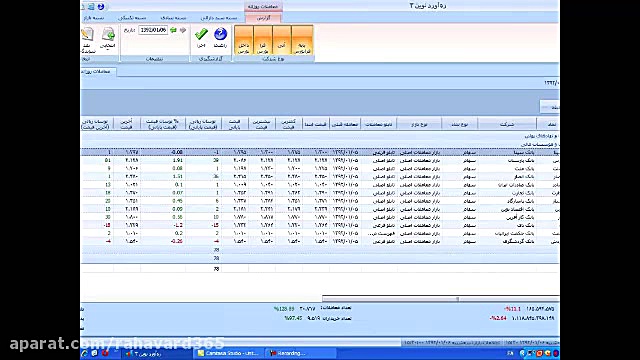640x360 pixels.
Task: Click the FA language indicator in the taskbar
Action: pos(510,353)
